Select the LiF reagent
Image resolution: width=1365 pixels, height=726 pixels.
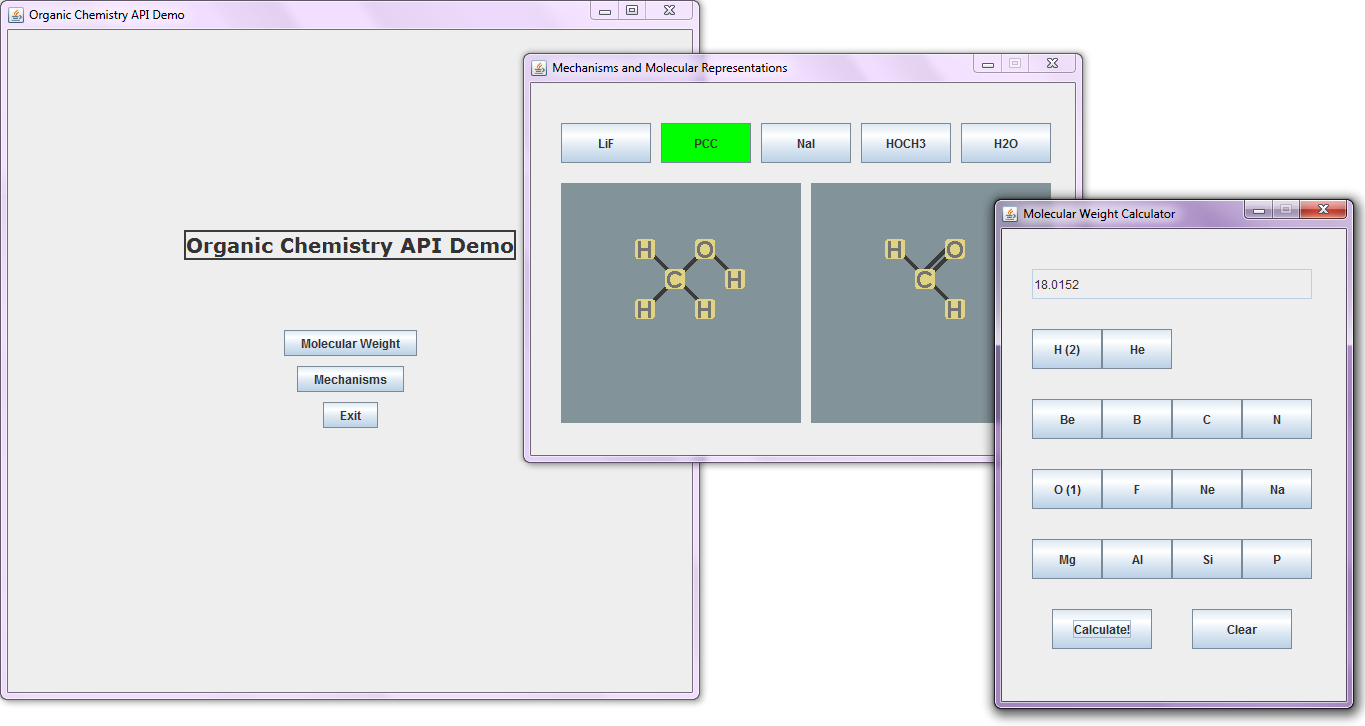[x=605, y=143]
